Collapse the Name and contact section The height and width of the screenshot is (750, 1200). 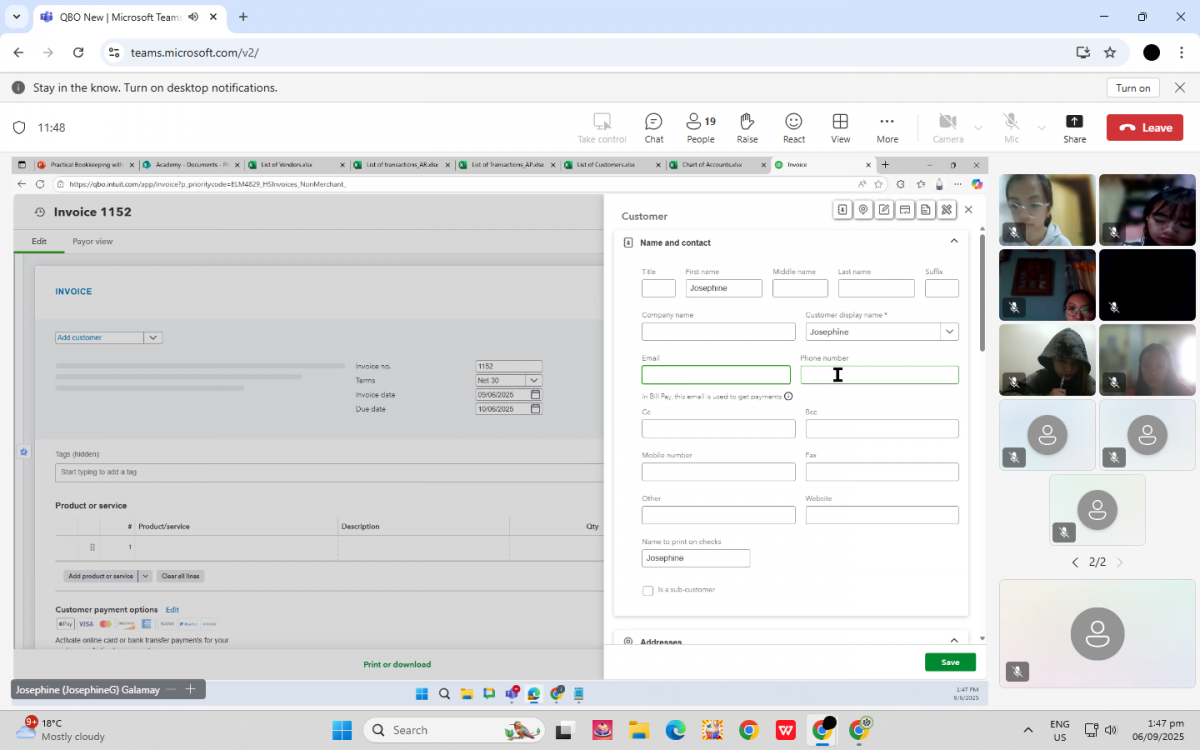[953, 241]
